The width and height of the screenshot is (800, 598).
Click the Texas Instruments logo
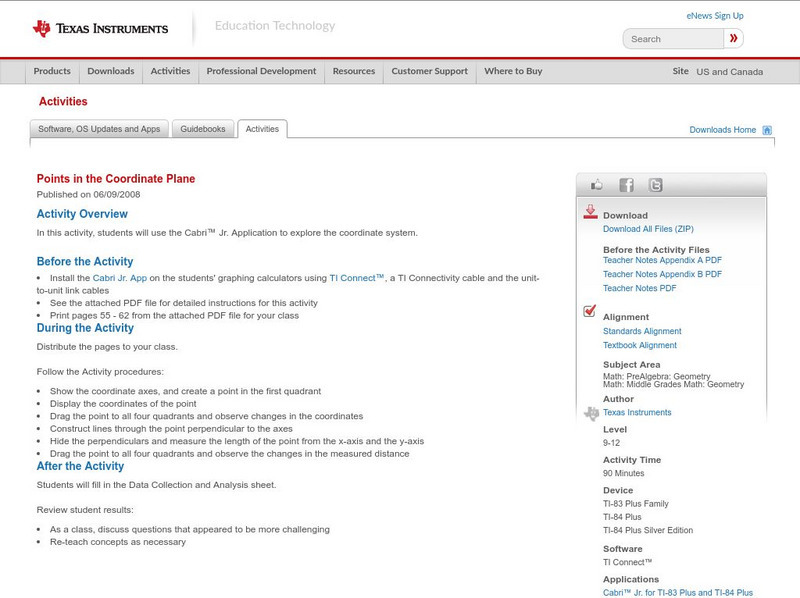click(x=100, y=29)
